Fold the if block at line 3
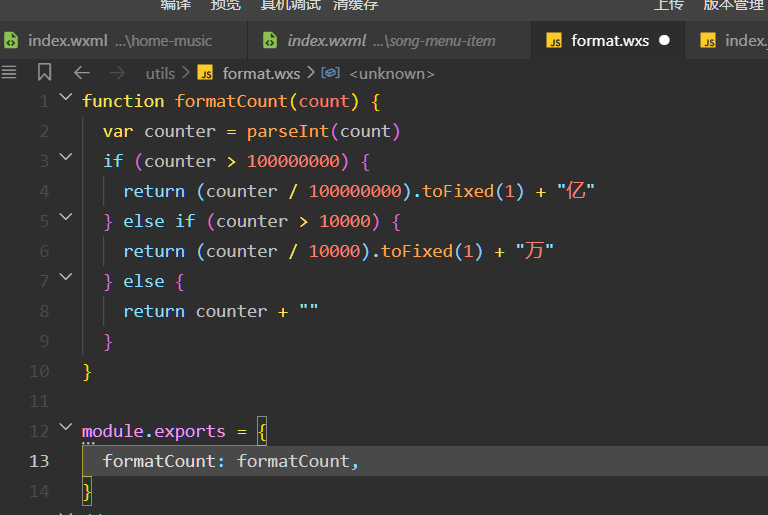This screenshot has height=515, width=768. point(66,157)
